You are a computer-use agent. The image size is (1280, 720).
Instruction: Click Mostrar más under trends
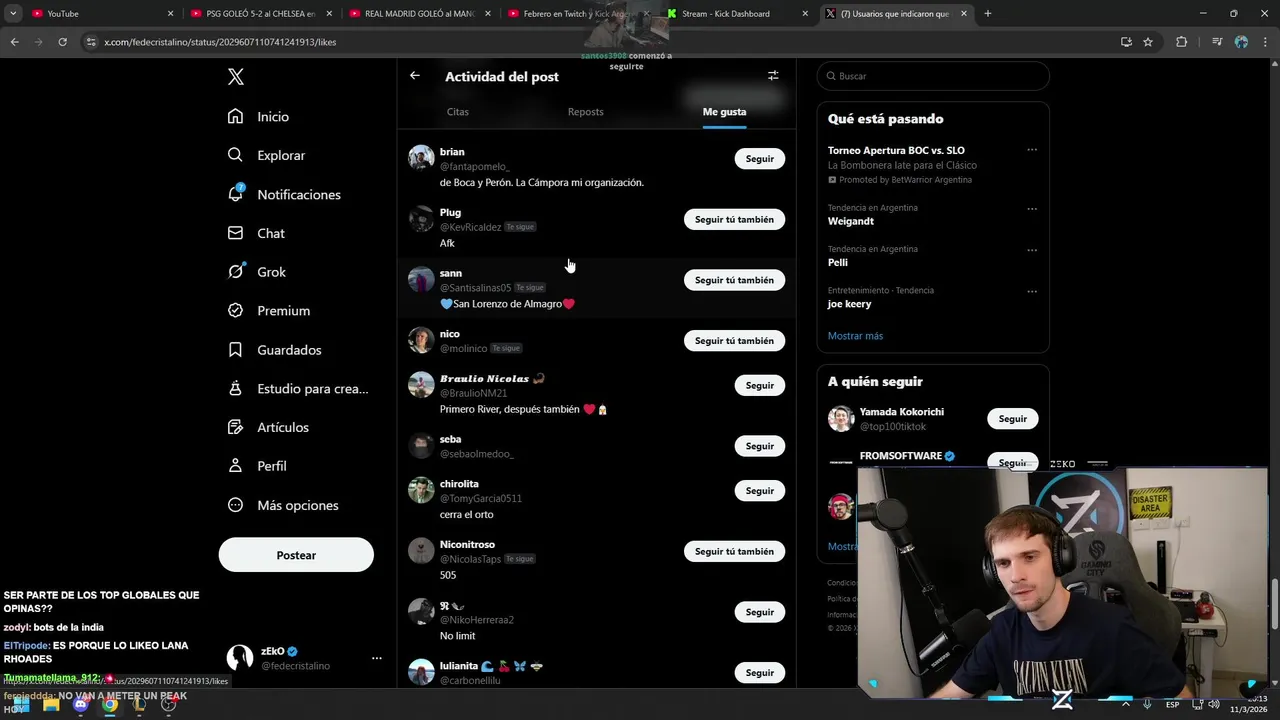point(855,336)
